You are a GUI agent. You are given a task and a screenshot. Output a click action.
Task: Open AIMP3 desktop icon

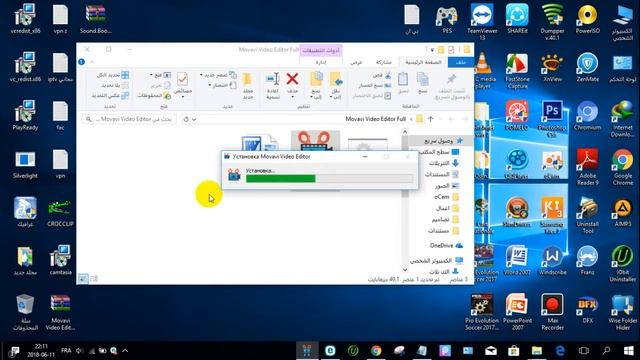tap(622, 212)
